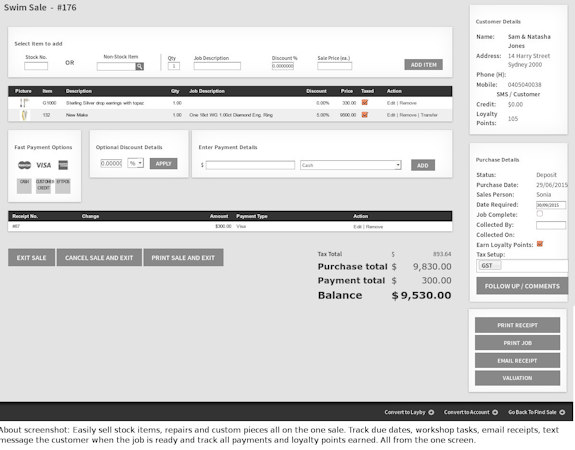Click PRINT SALE AND EXIT button

tap(183, 257)
